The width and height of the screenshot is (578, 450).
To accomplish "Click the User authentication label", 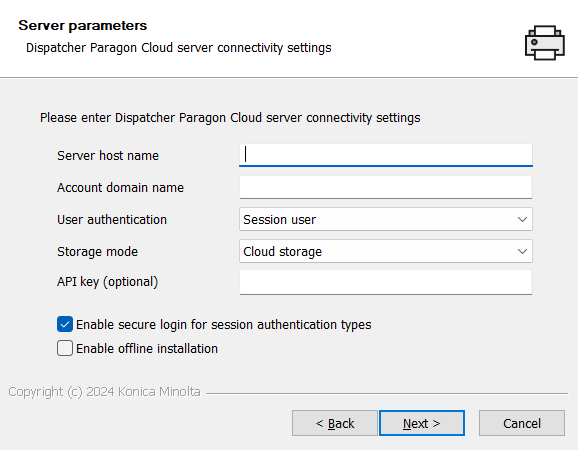I will coord(112,220).
